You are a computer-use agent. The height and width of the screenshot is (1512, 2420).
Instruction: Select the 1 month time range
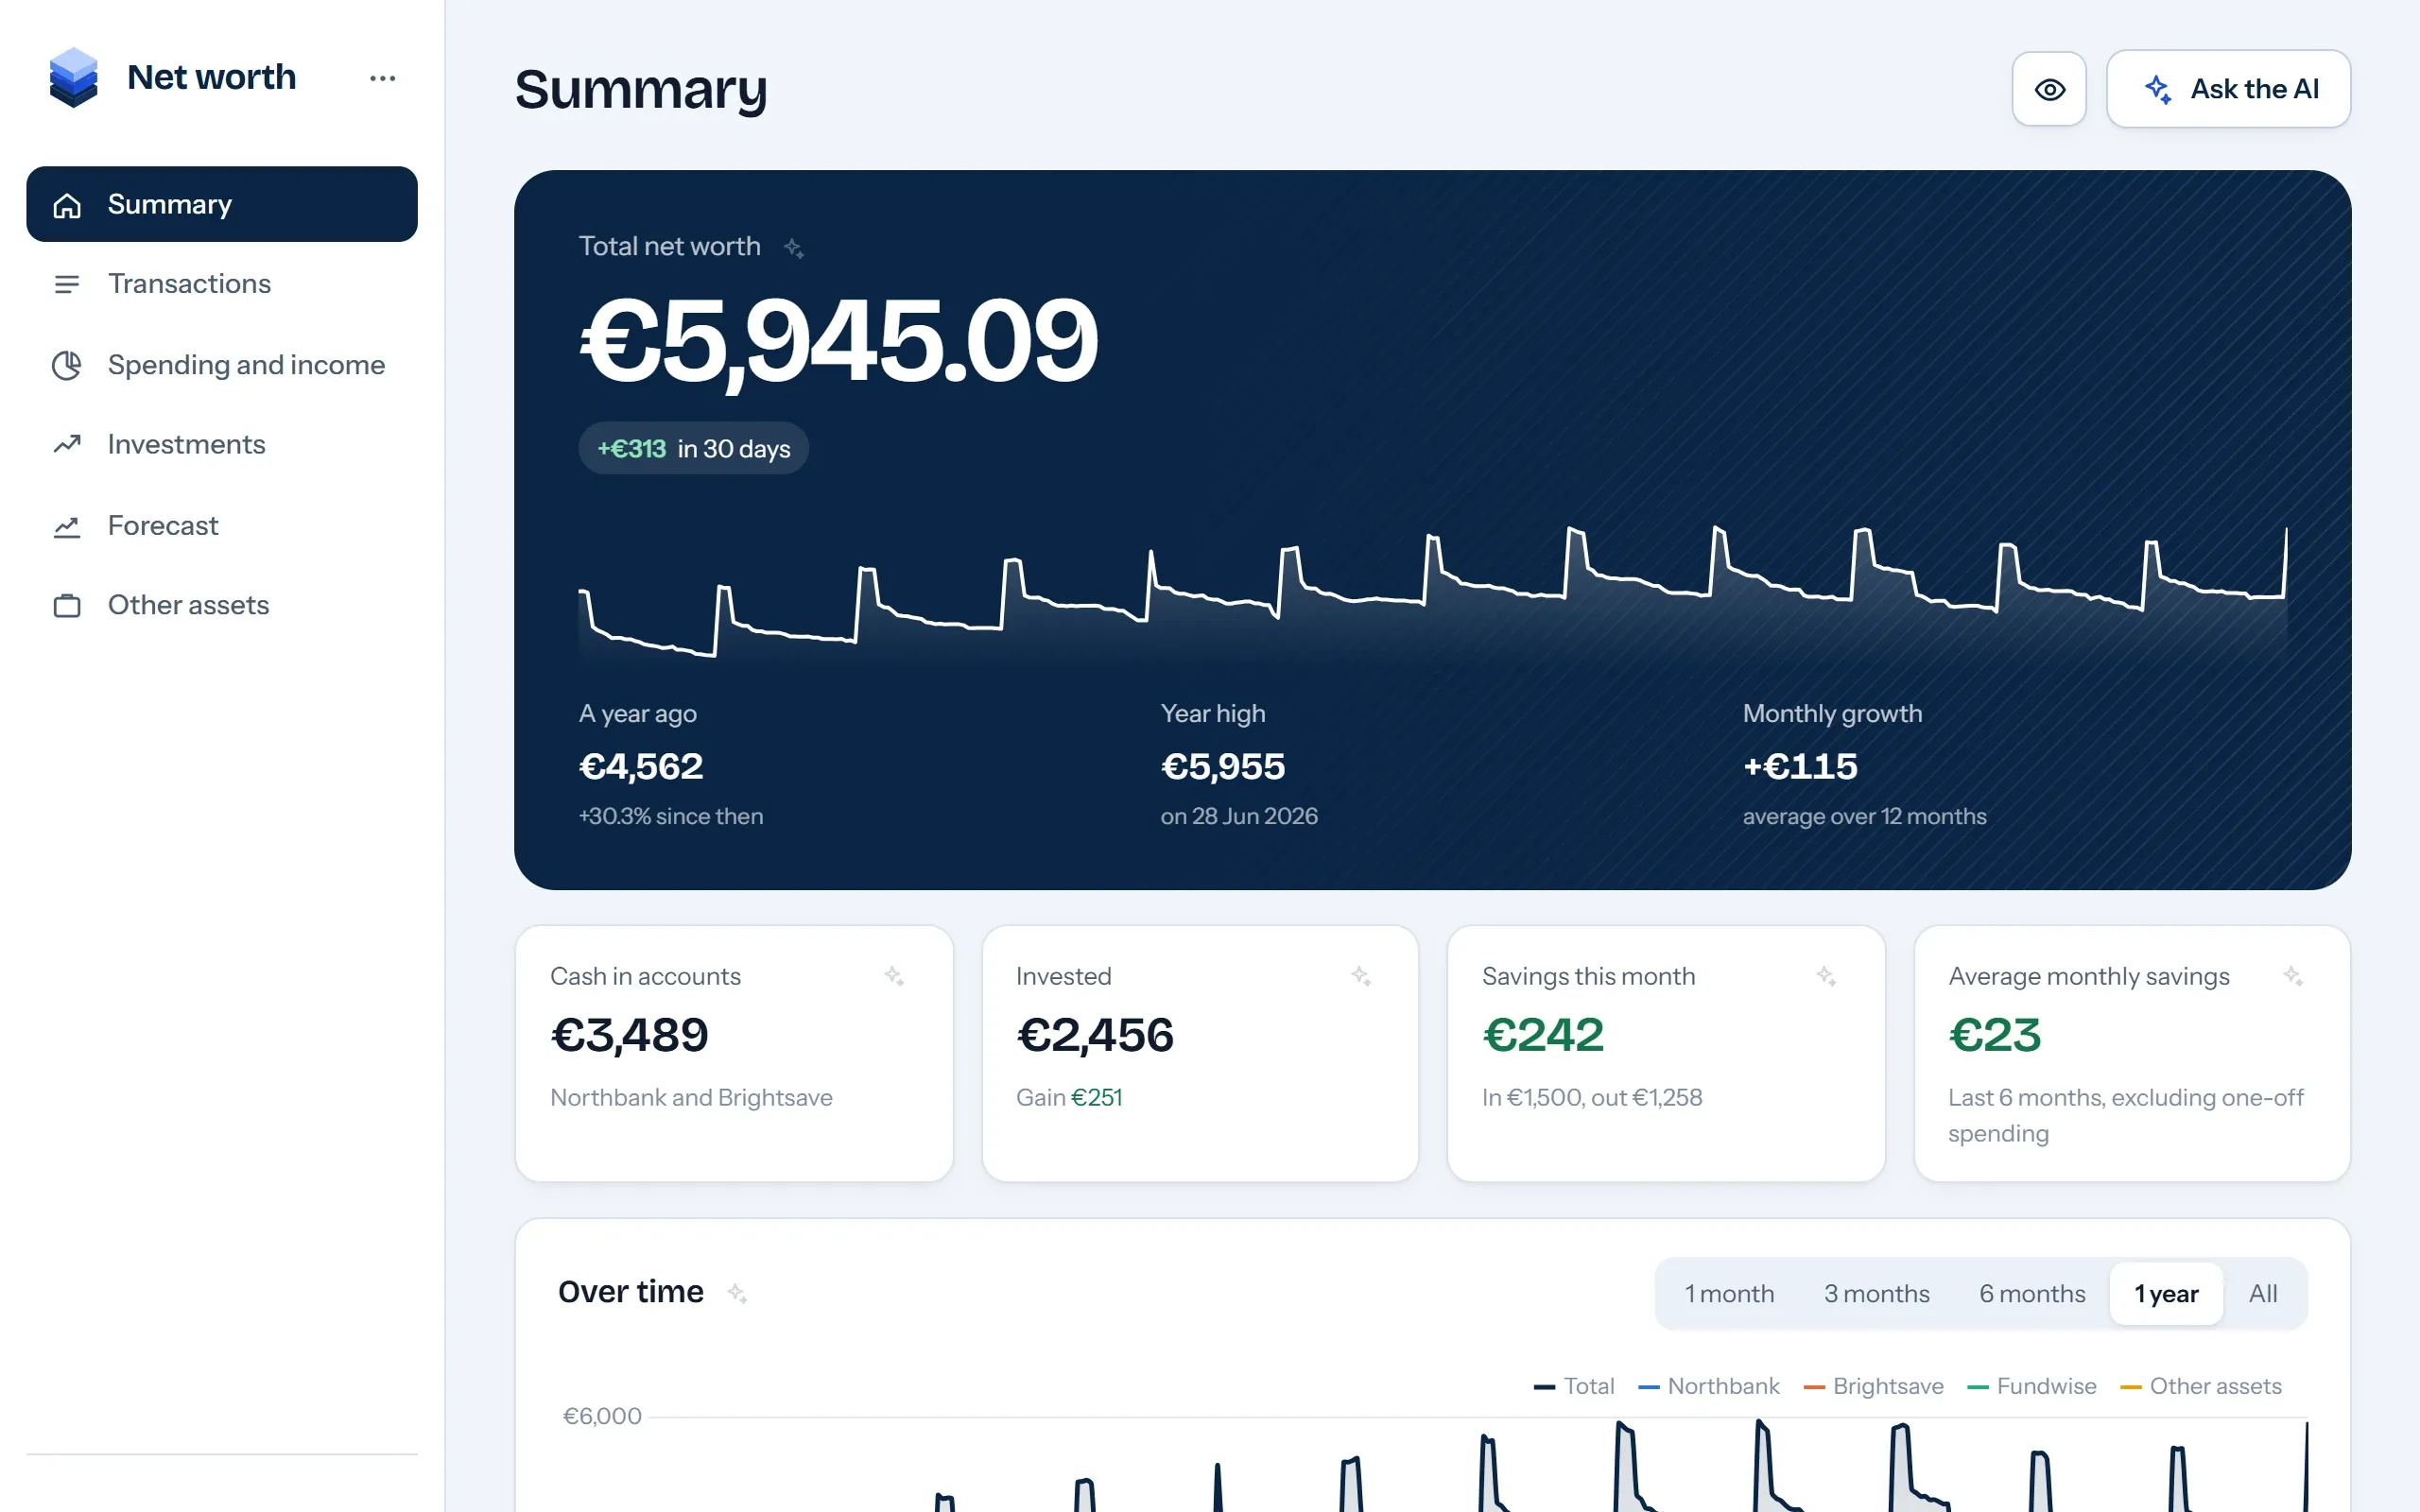tap(1729, 1294)
